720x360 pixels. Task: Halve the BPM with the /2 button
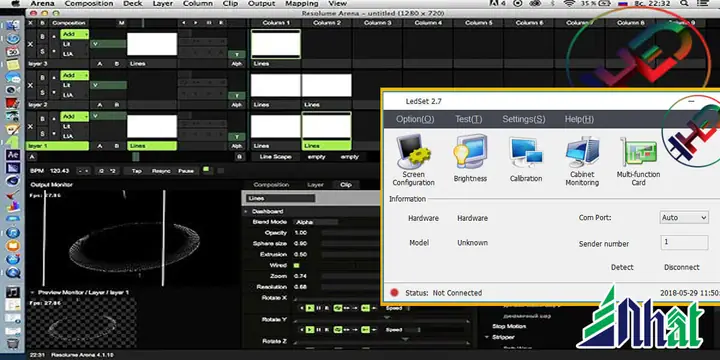tap(101, 171)
